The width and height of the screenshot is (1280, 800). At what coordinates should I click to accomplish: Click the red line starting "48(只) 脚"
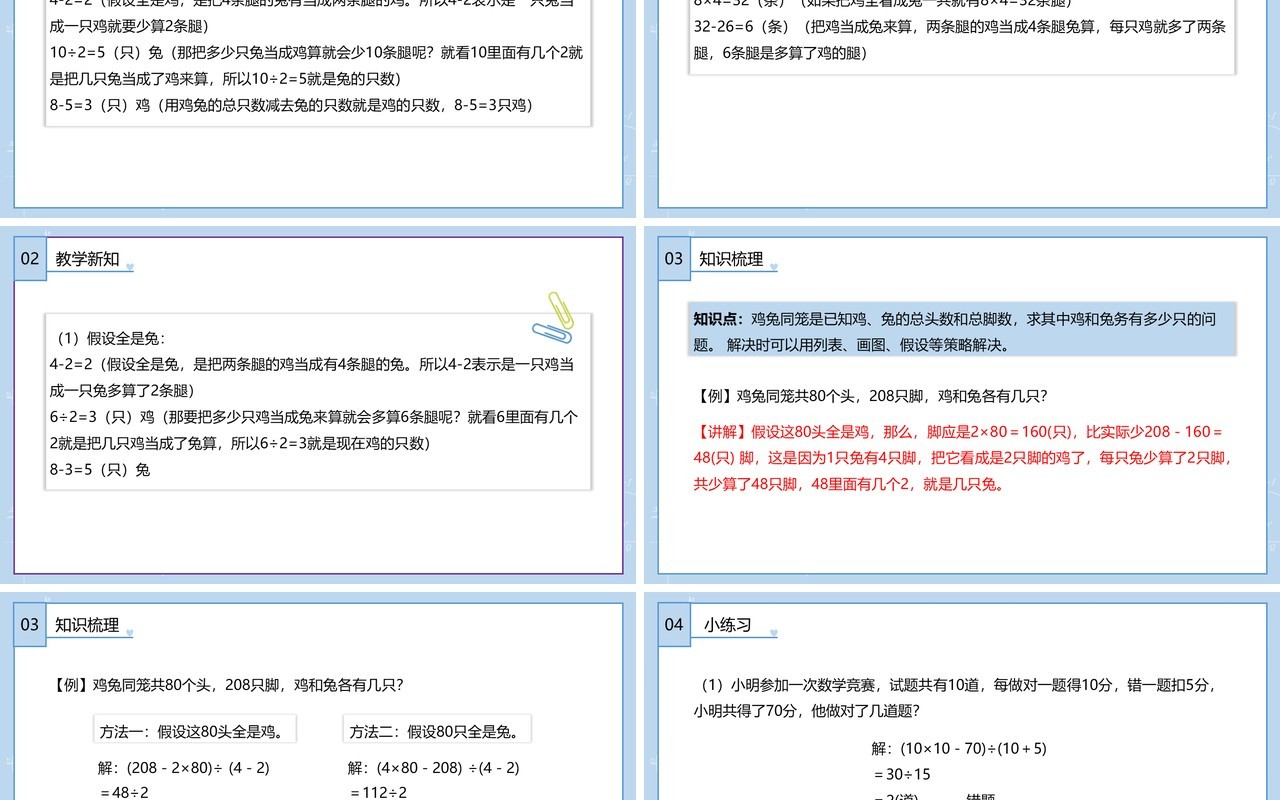point(965,458)
